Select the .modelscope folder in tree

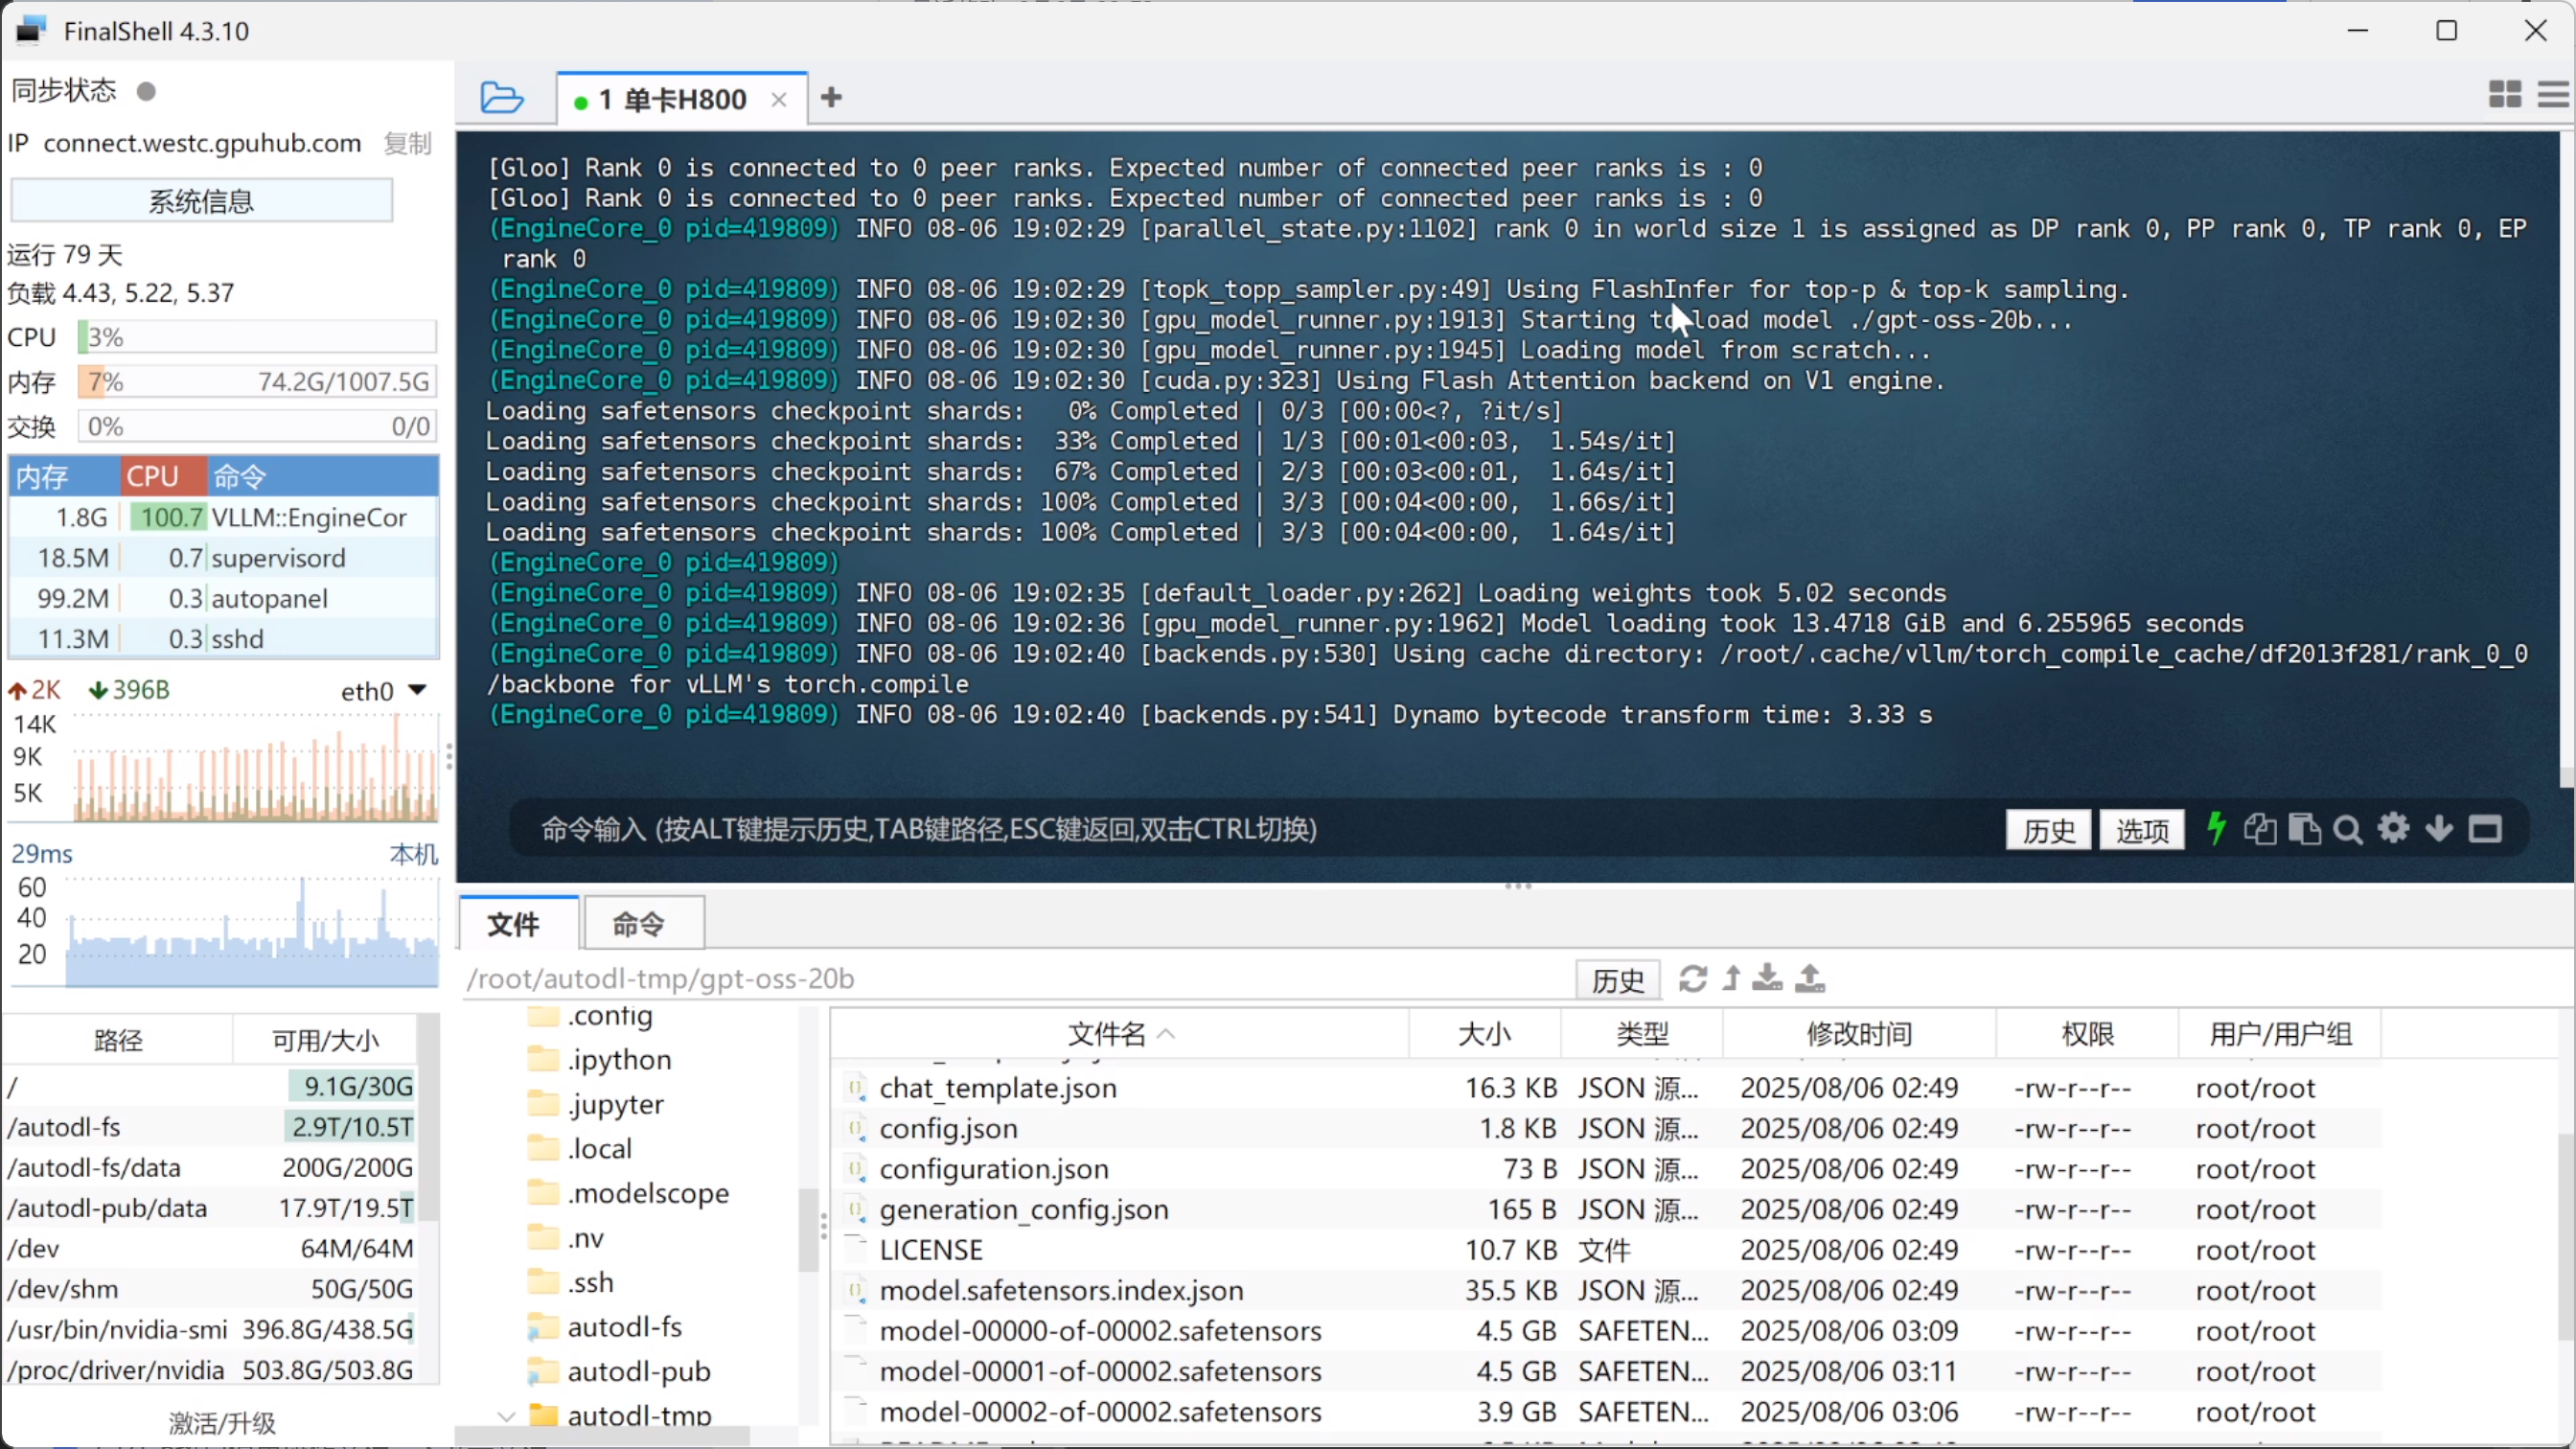click(648, 1193)
